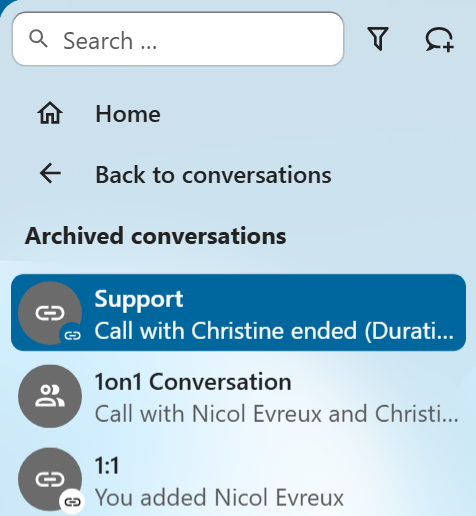Click the Archived conversations heading
This screenshot has width=476, height=516.
155,236
